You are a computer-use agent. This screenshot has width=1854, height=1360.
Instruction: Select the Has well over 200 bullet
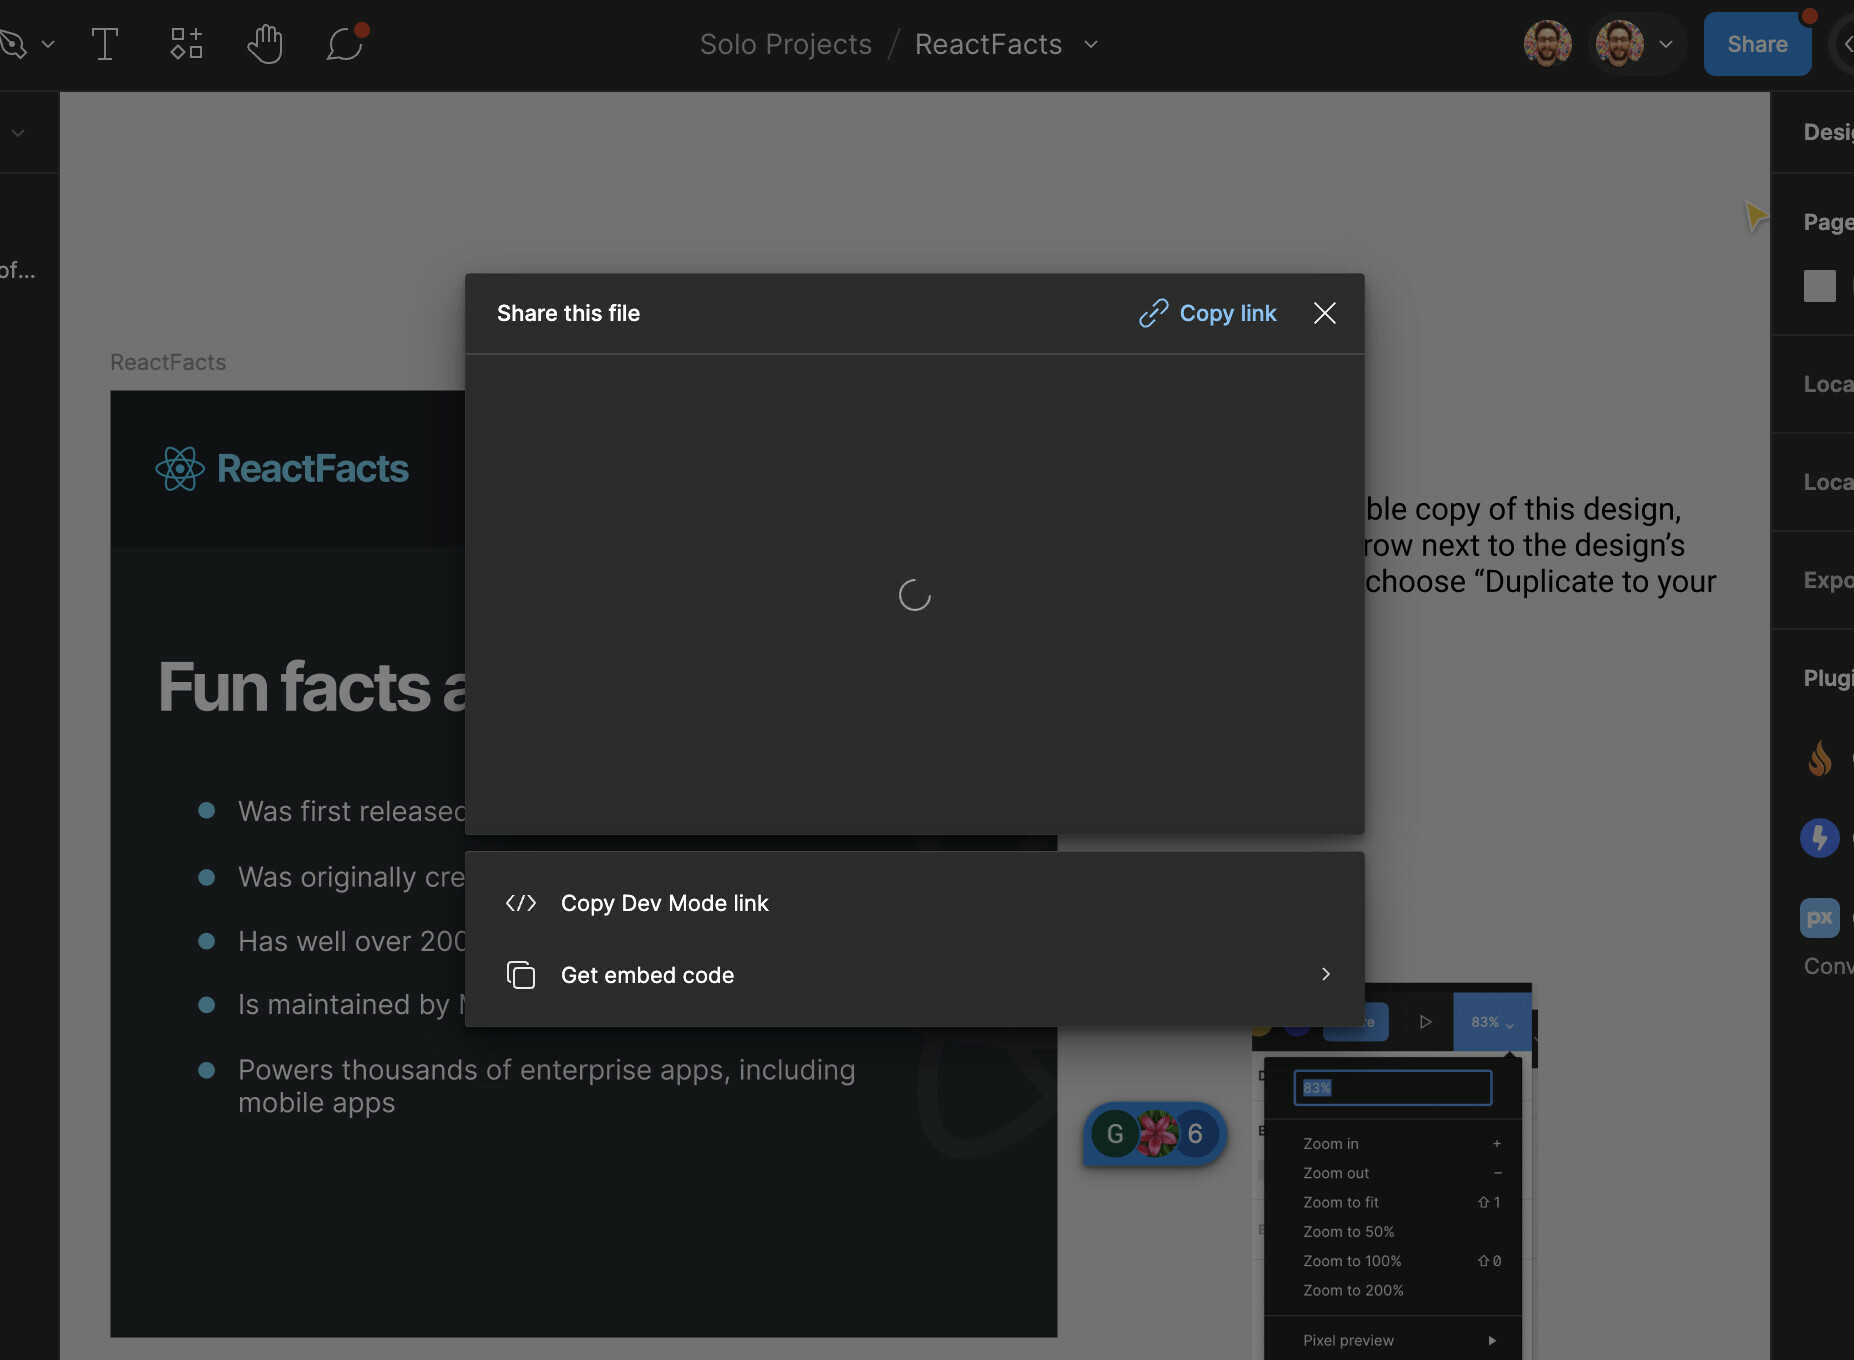pyautogui.click(x=352, y=941)
